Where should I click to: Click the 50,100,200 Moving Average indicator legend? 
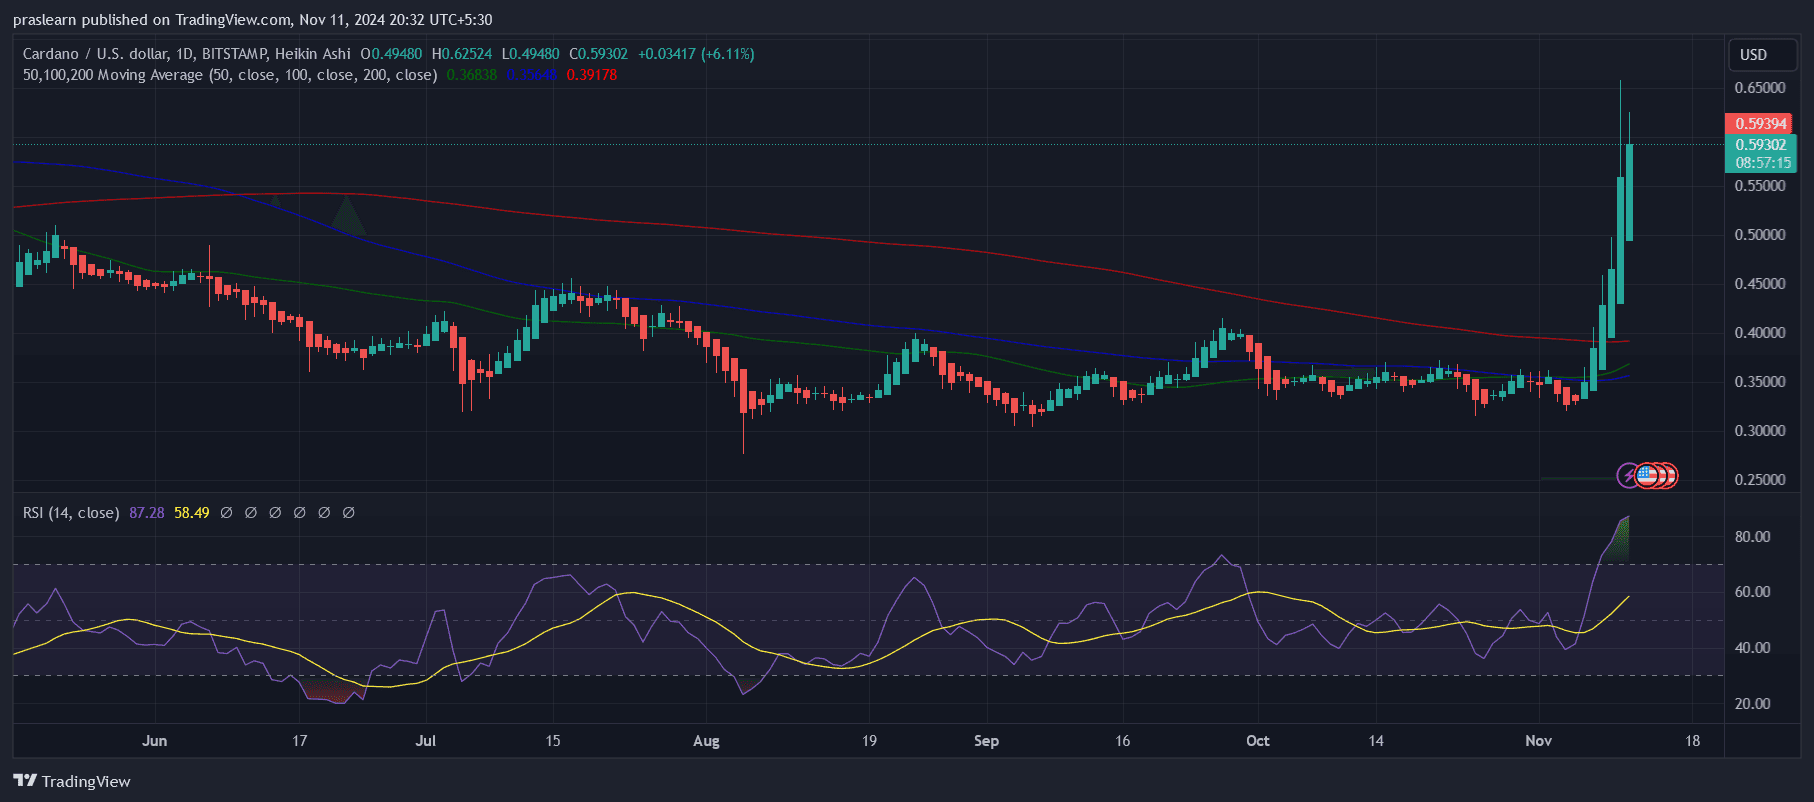click(x=230, y=75)
